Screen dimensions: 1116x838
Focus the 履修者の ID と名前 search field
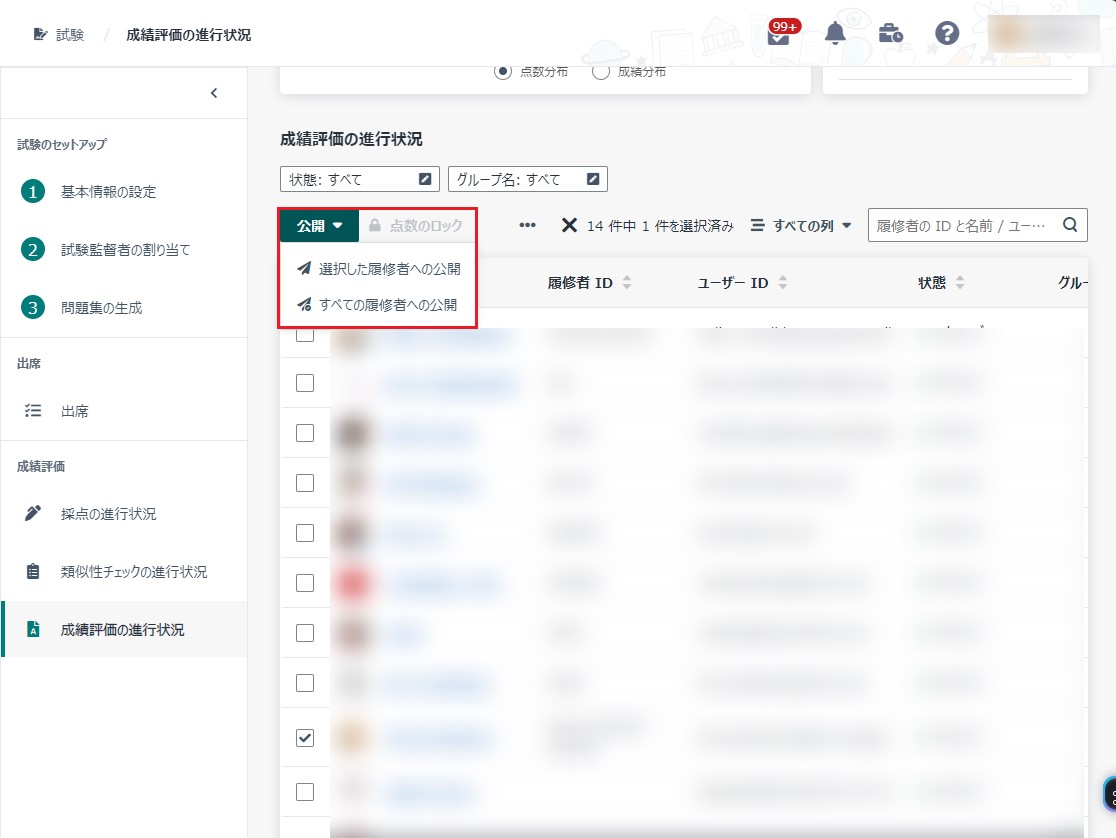click(x=961, y=226)
